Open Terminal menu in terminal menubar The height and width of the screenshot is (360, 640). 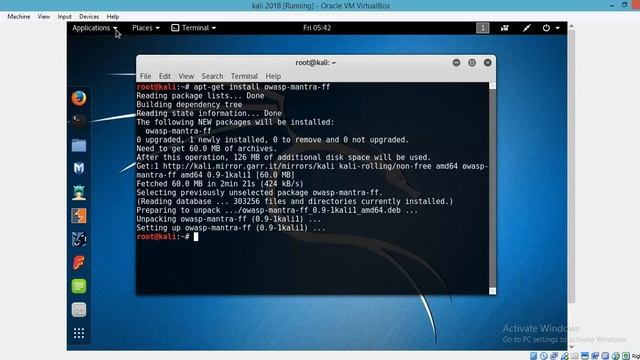244,76
